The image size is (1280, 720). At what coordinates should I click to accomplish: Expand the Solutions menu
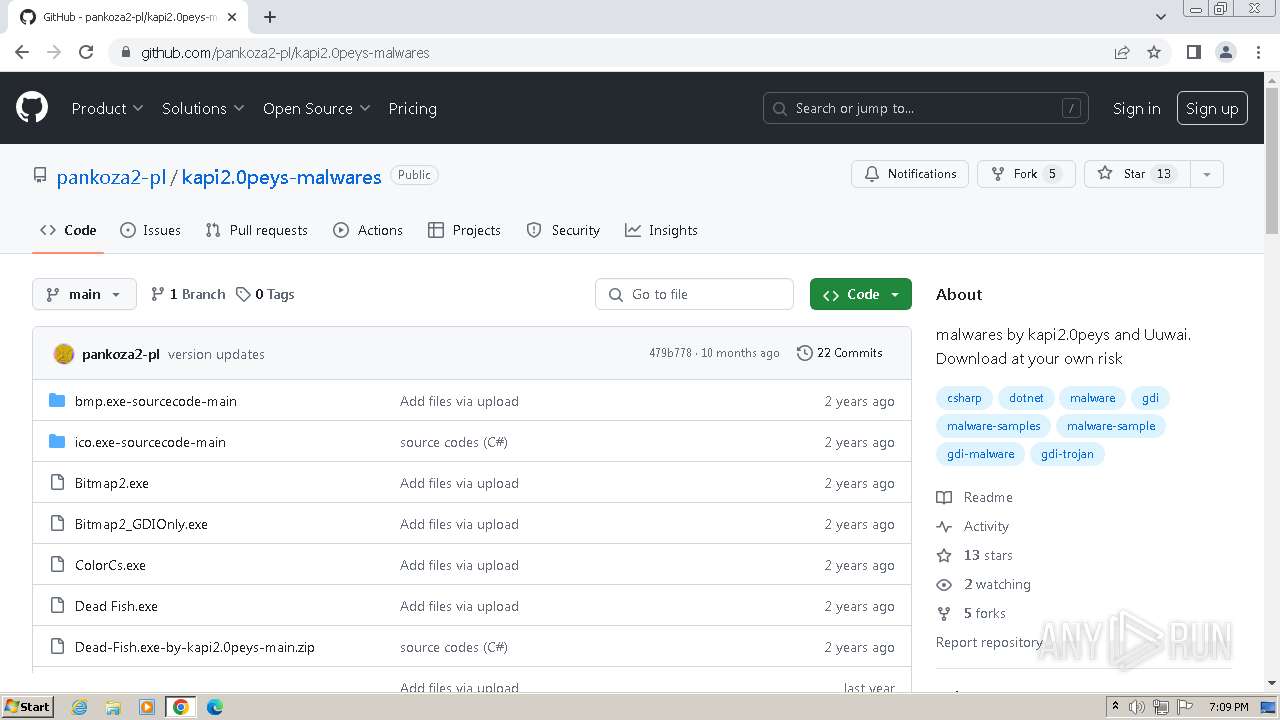tap(203, 108)
